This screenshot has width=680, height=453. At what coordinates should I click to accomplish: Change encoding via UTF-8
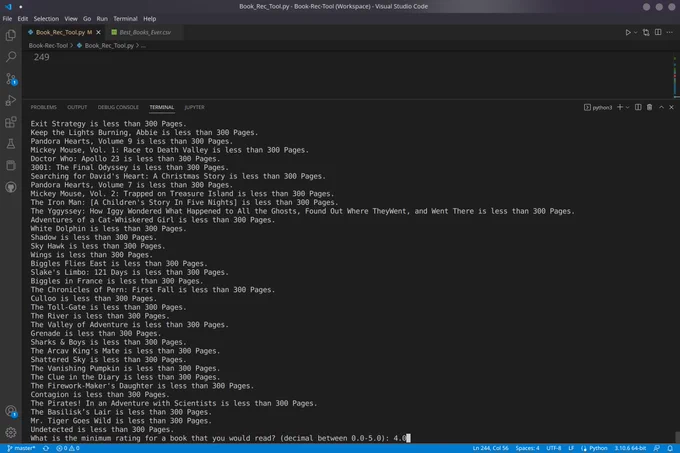554,448
